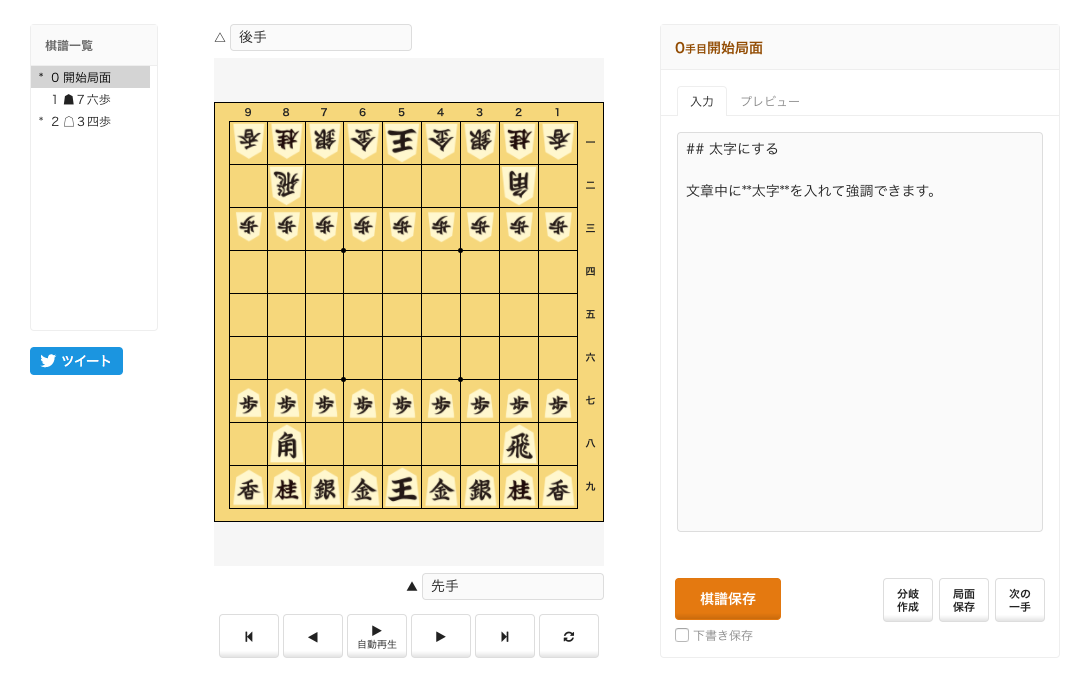Click the 次の一手 button
The width and height of the screenshot is (1090, 690).
coord(1020,600)
